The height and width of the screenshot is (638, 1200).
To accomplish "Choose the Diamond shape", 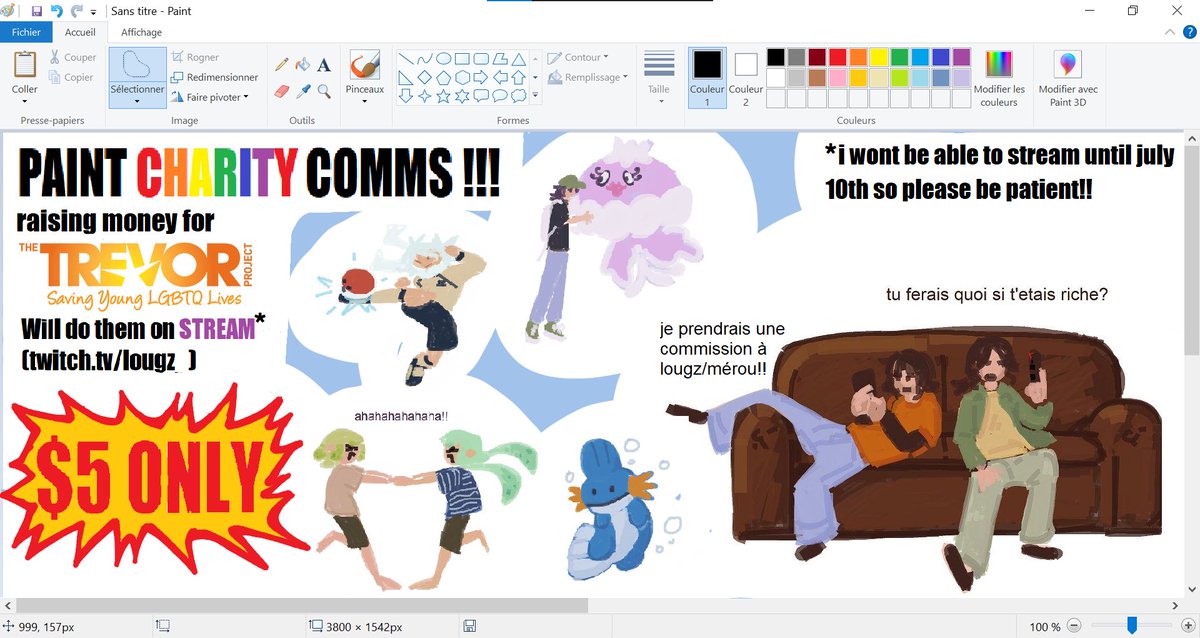I will click(x=425, y=77).
